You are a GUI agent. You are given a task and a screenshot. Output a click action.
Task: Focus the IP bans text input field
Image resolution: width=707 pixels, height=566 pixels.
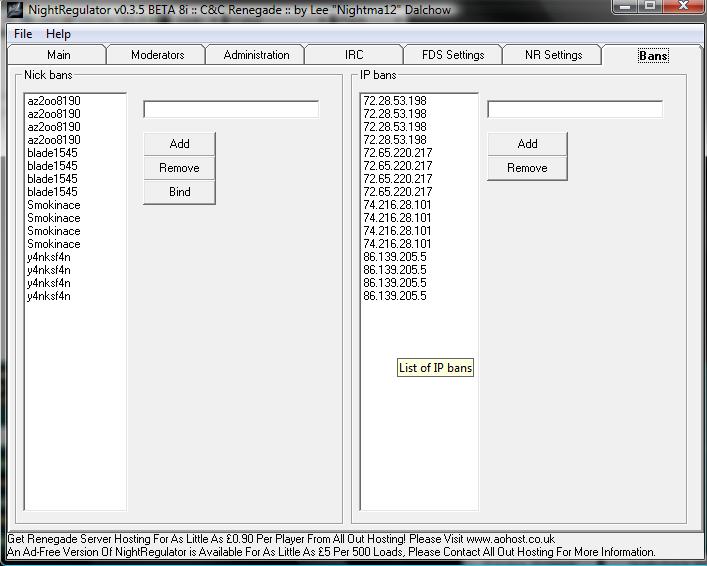point(575,109)
